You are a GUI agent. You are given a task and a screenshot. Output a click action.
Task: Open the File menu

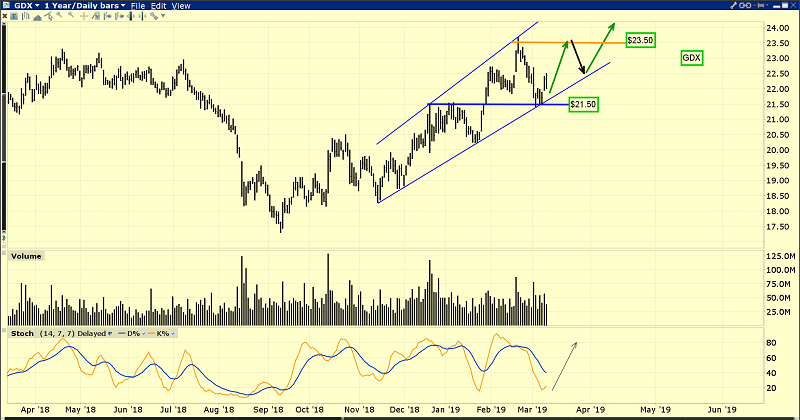pos(138,6)
